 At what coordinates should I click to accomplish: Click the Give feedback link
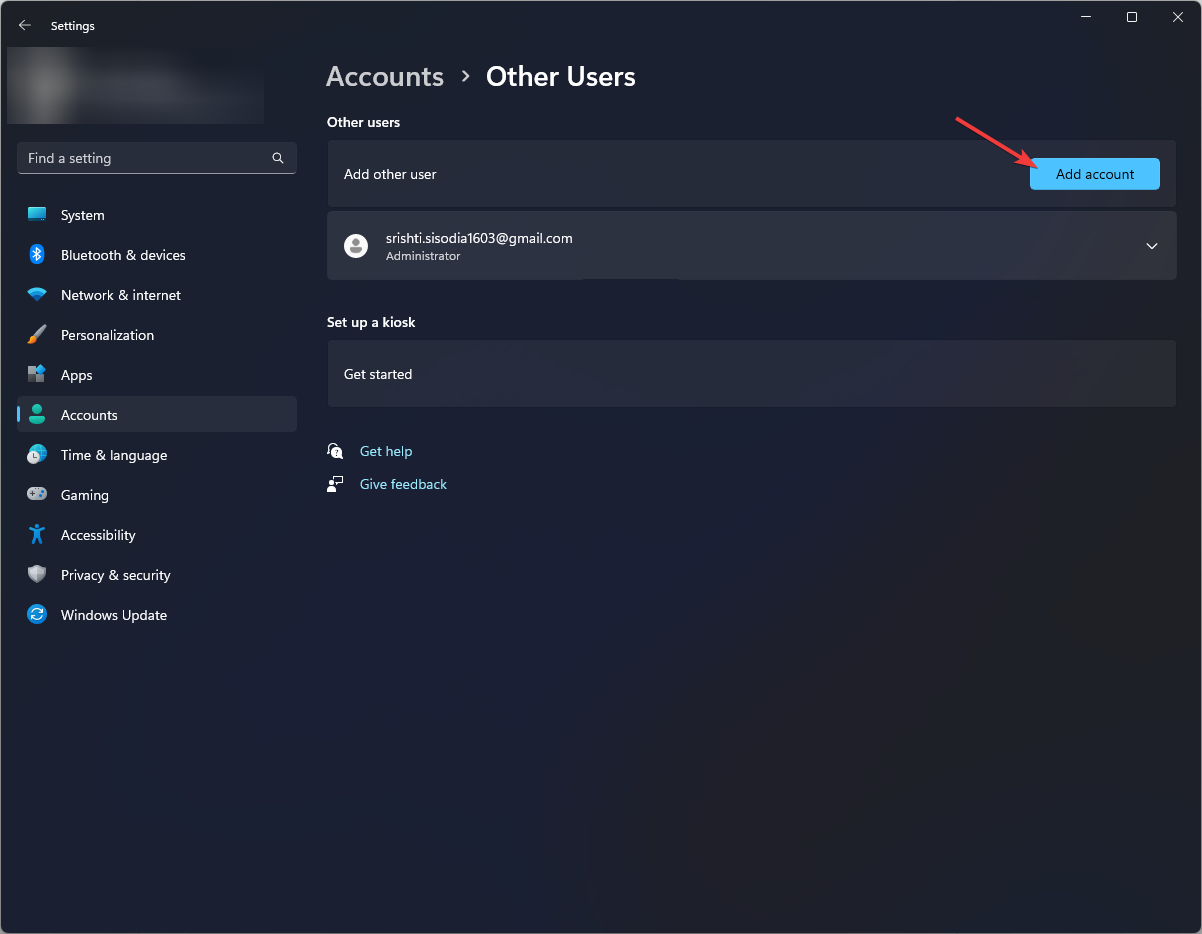point(403,484)
